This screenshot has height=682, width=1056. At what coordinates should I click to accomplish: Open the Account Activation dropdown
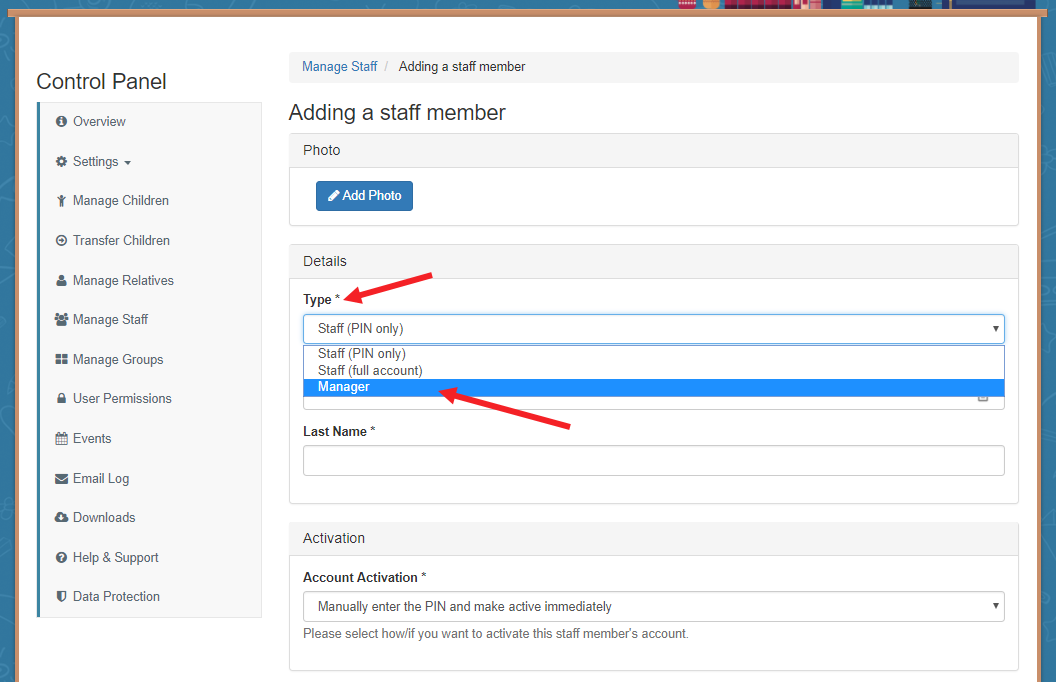coord(653,607)
